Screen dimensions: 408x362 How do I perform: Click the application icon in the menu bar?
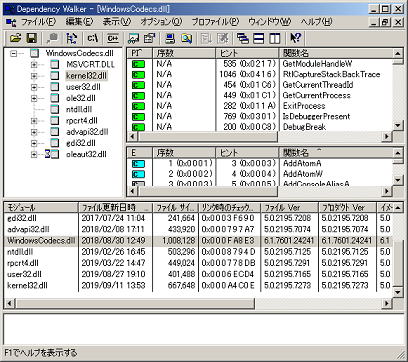click(11, 22)
